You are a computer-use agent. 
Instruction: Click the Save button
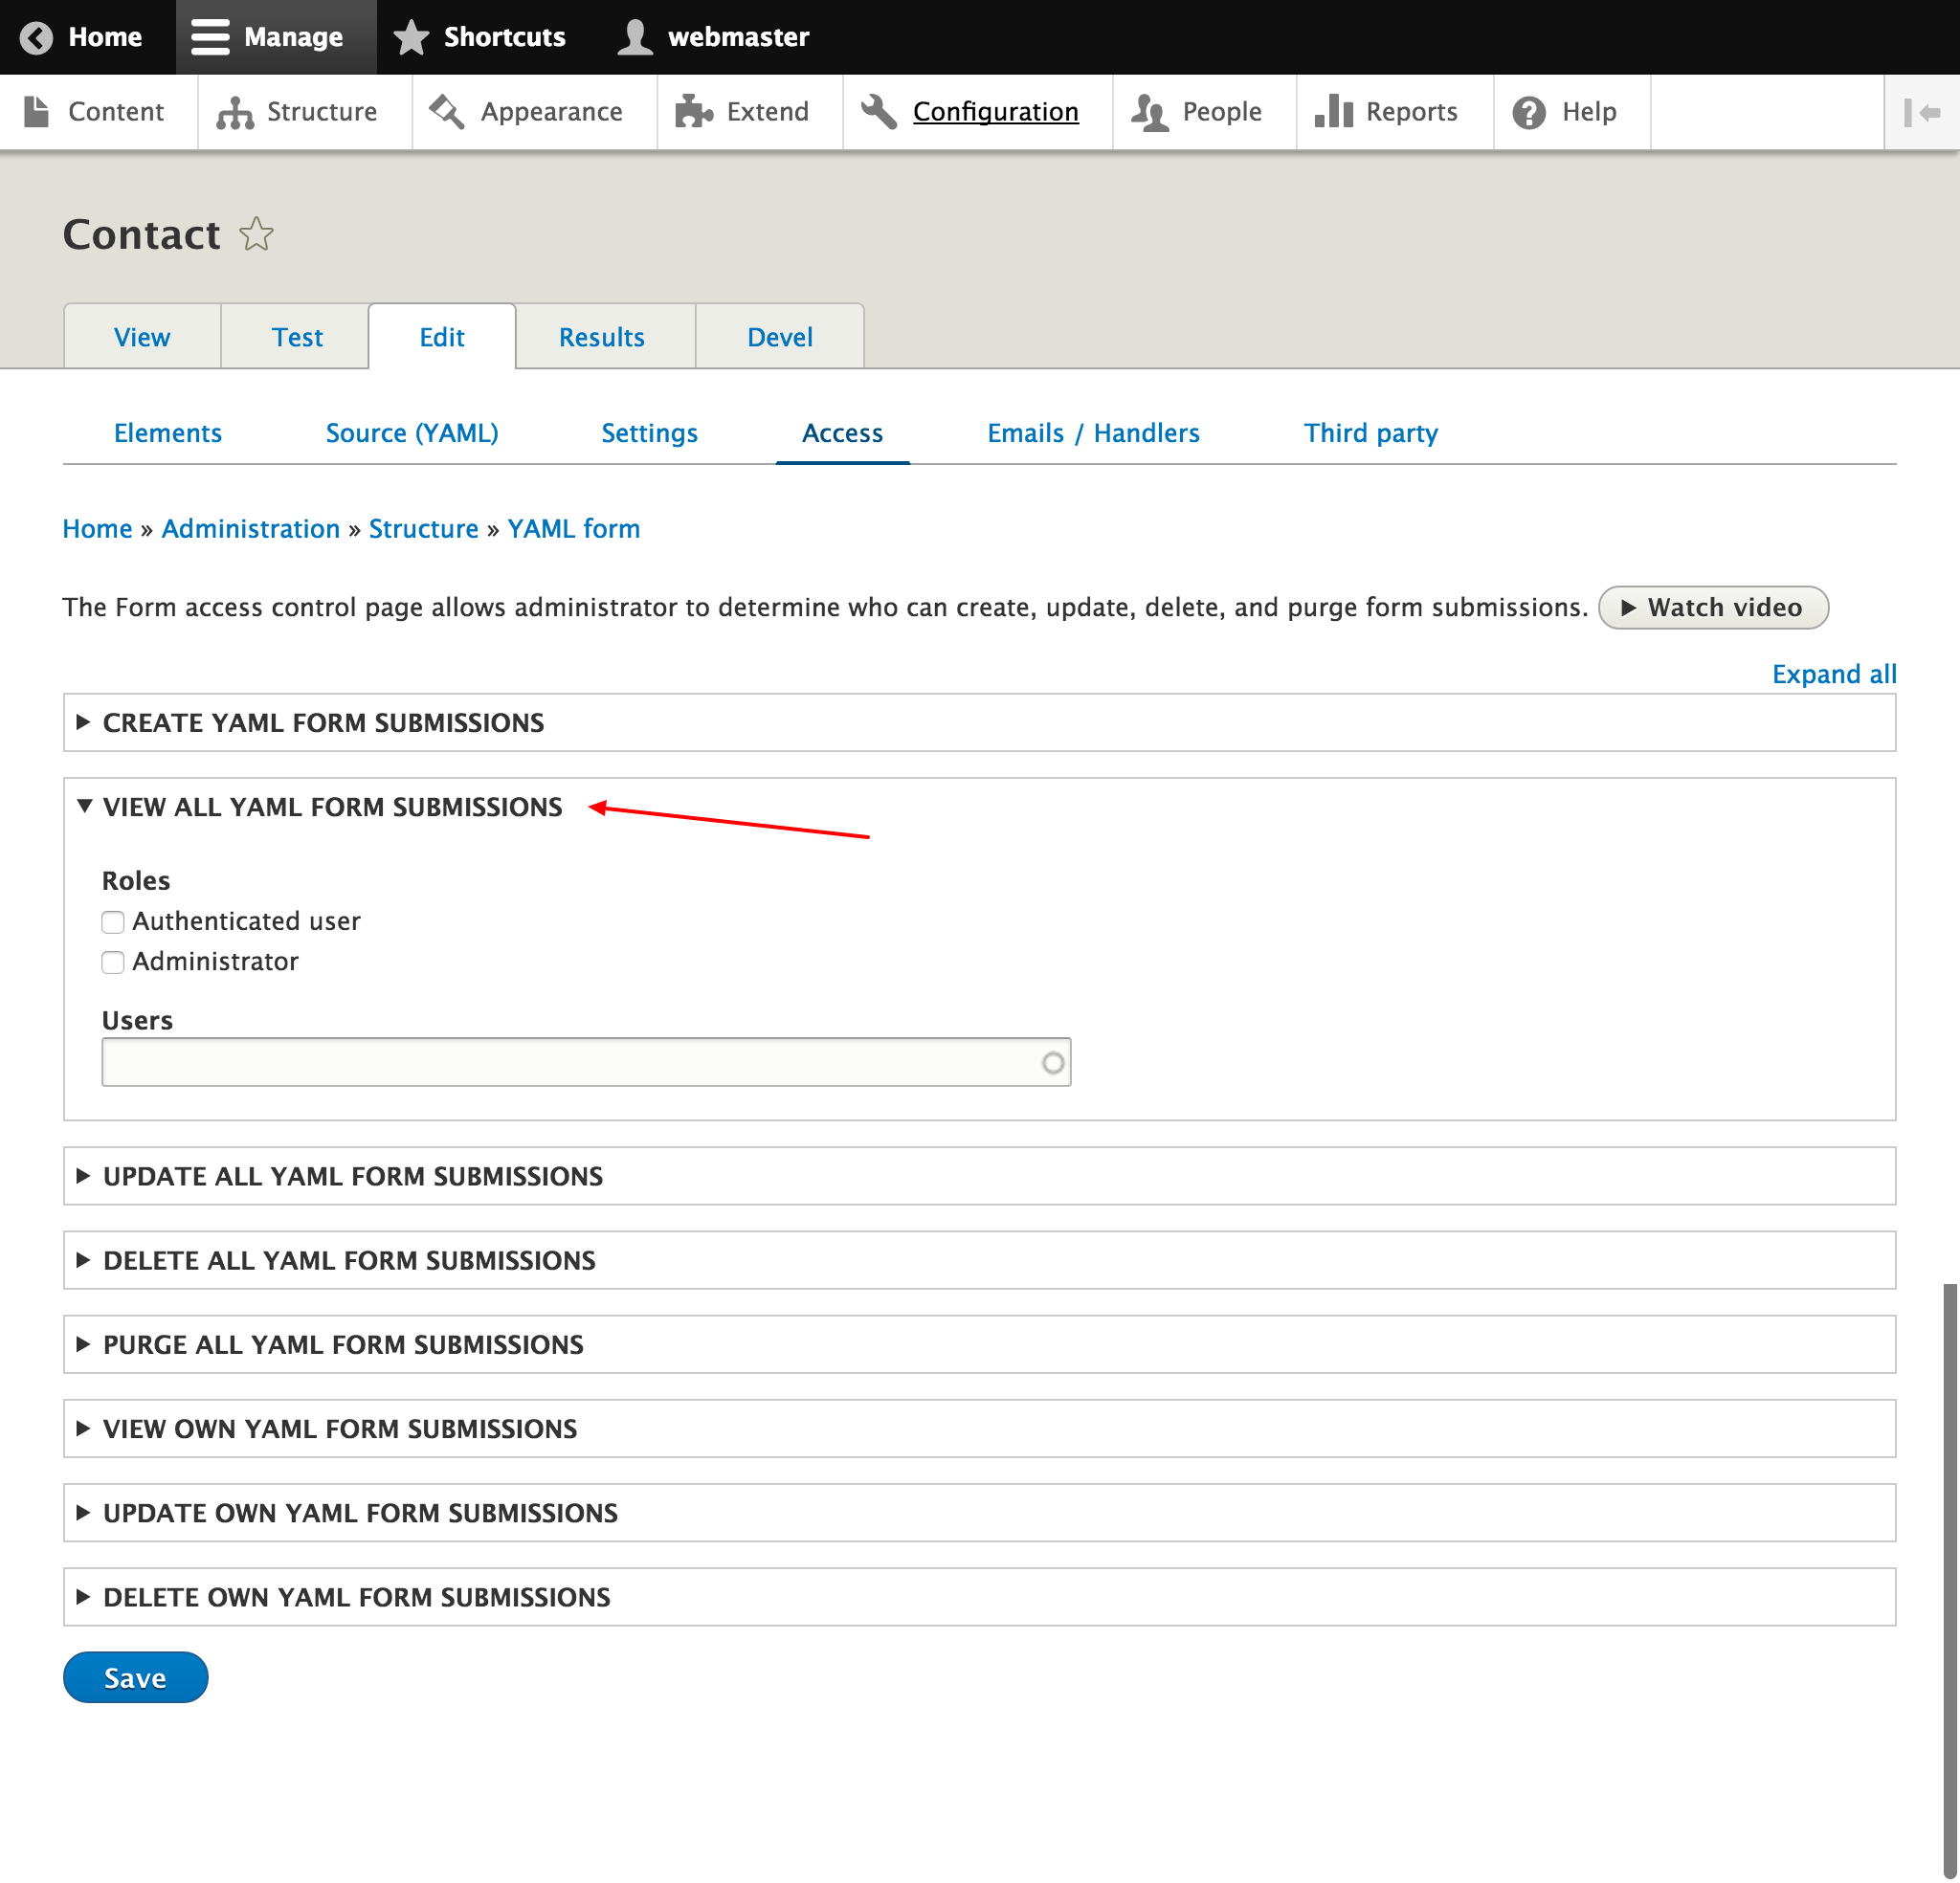(x=135, y=1677)
